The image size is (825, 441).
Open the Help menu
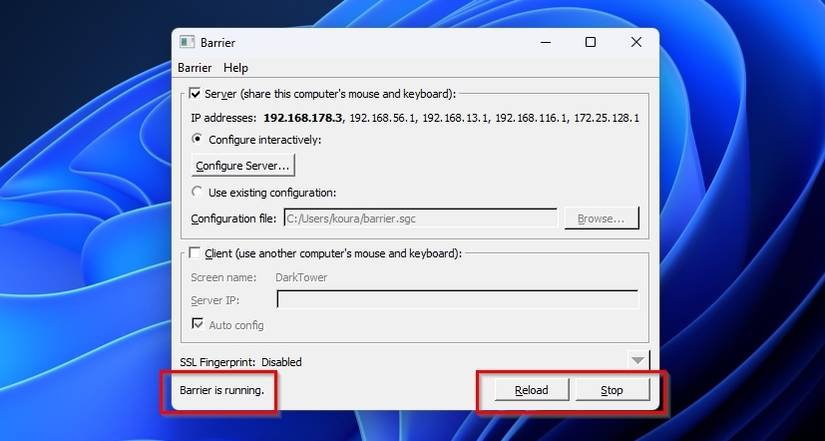[236, 68]
